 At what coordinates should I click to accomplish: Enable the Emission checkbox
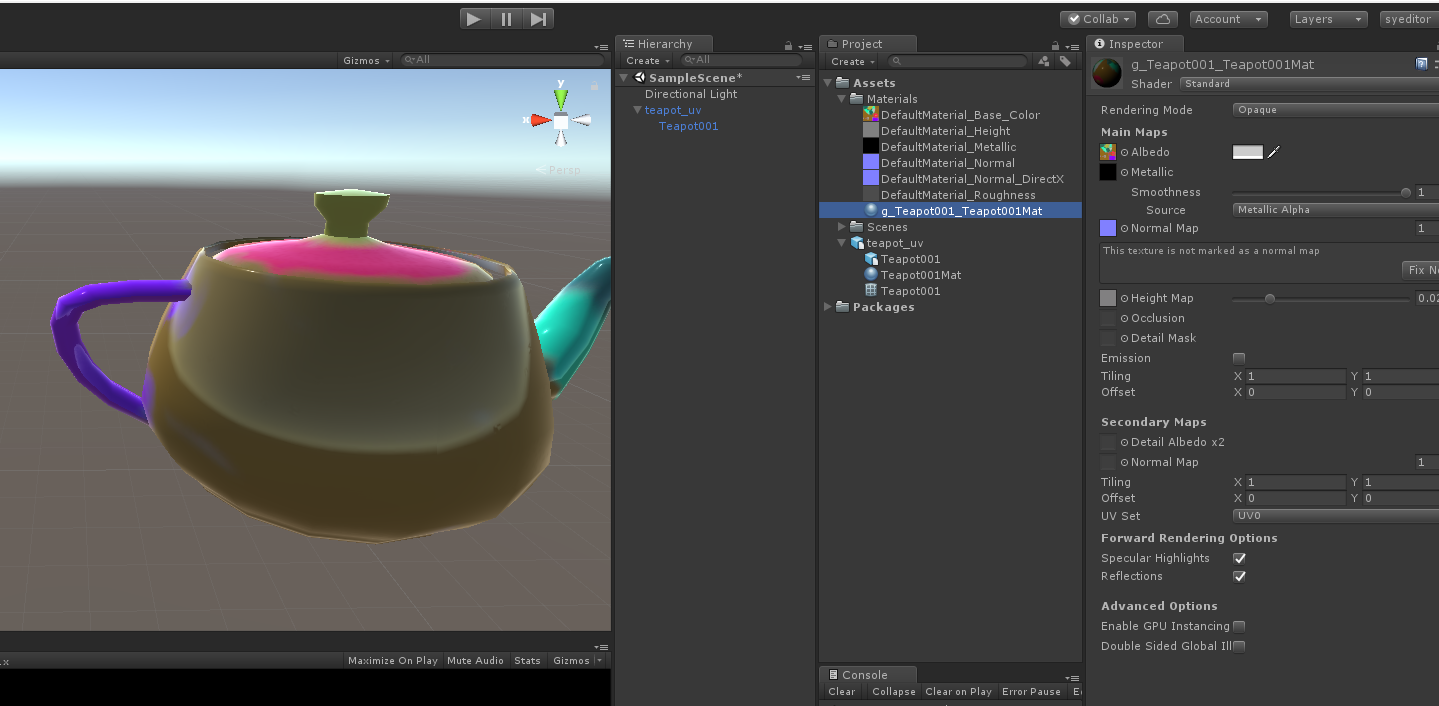[1239, 357]
